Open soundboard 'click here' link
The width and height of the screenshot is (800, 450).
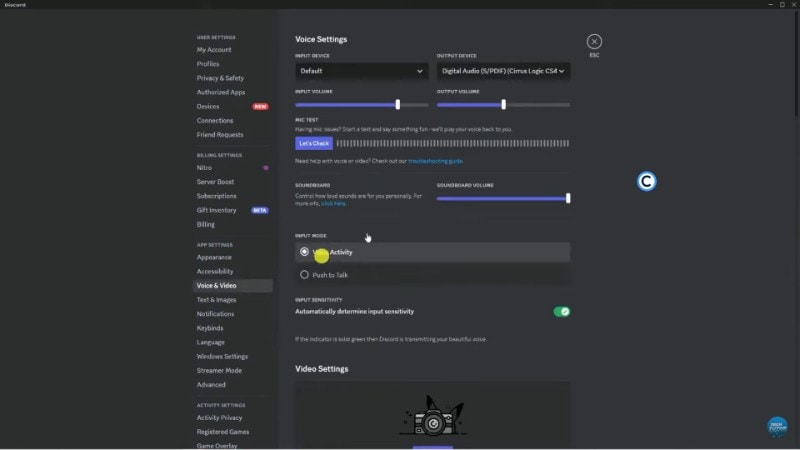pyautogui.click(x=333, y=204)
